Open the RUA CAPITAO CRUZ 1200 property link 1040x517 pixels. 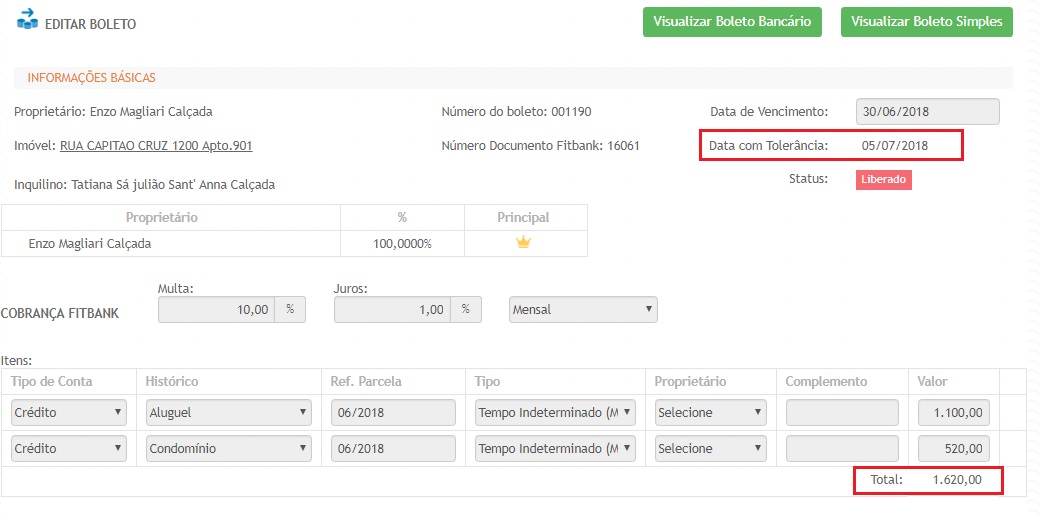pyautogui.click(x=156, y=146)
